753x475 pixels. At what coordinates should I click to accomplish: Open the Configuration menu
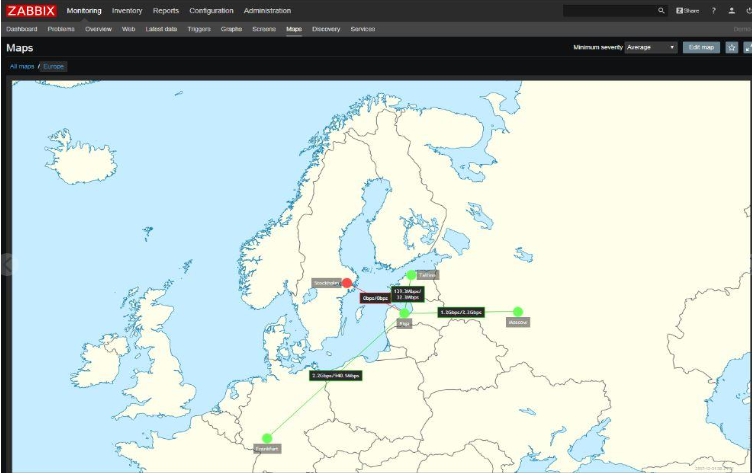(x=211, y=10)
